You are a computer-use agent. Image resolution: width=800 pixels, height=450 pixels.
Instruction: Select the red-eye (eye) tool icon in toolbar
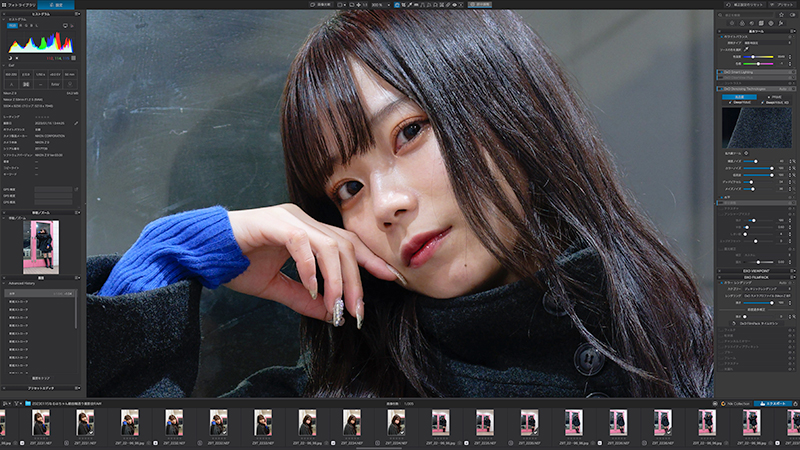[455, 5]
